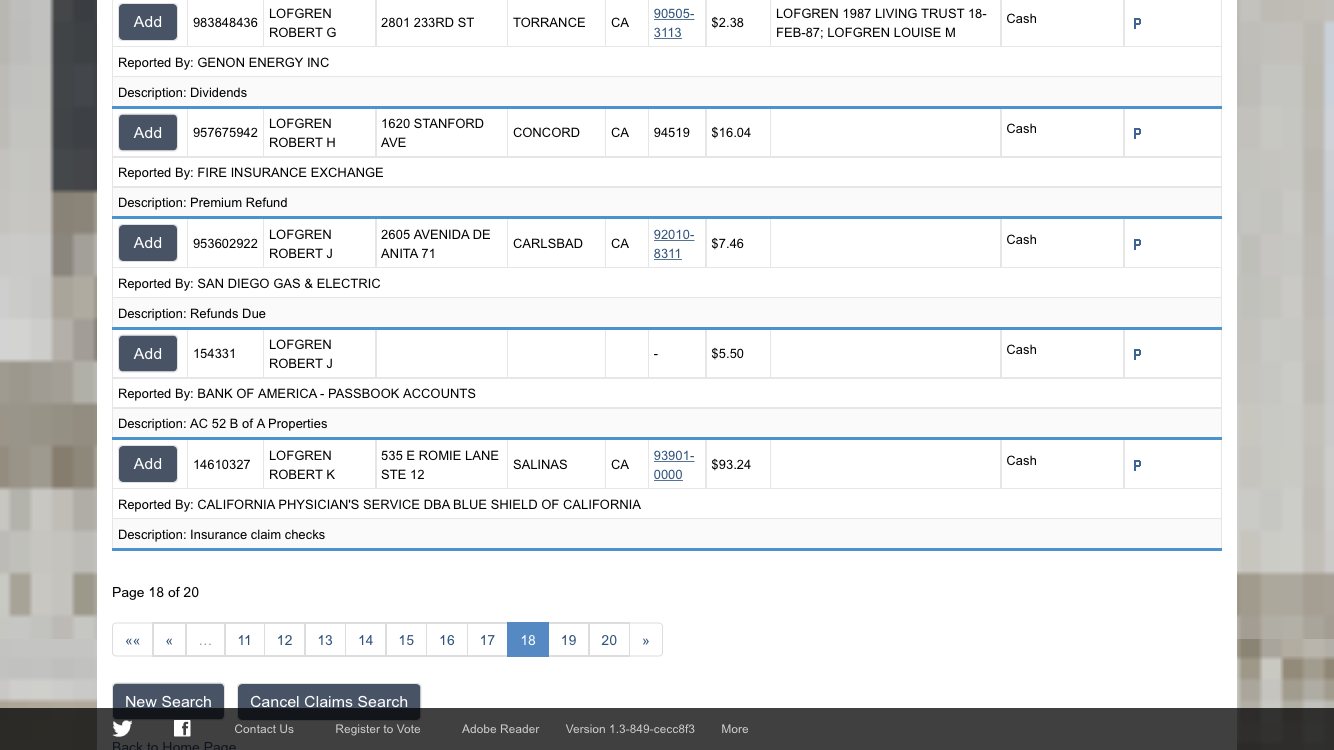Add property 14610327 to claim
The image size is (1334, 750).
pyautogui.click(x=148, y=464)
